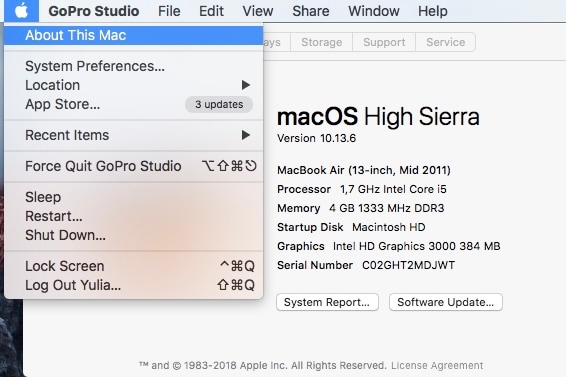This screenshot has width=566, height=377.
Task: Click the 3 updates badge
Action: (x=219, y=104)
